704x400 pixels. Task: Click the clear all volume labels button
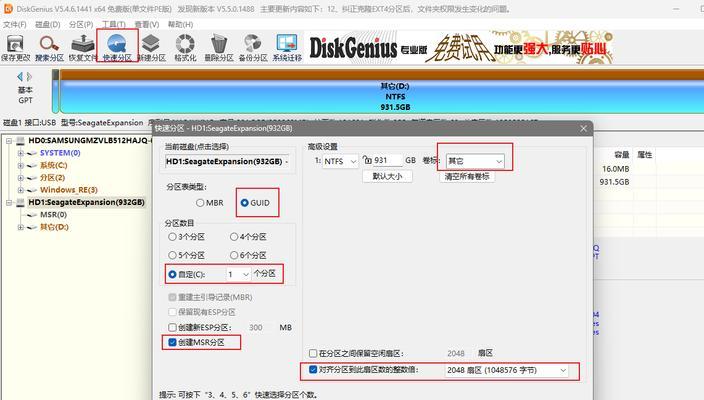click(x=467, y=176)
